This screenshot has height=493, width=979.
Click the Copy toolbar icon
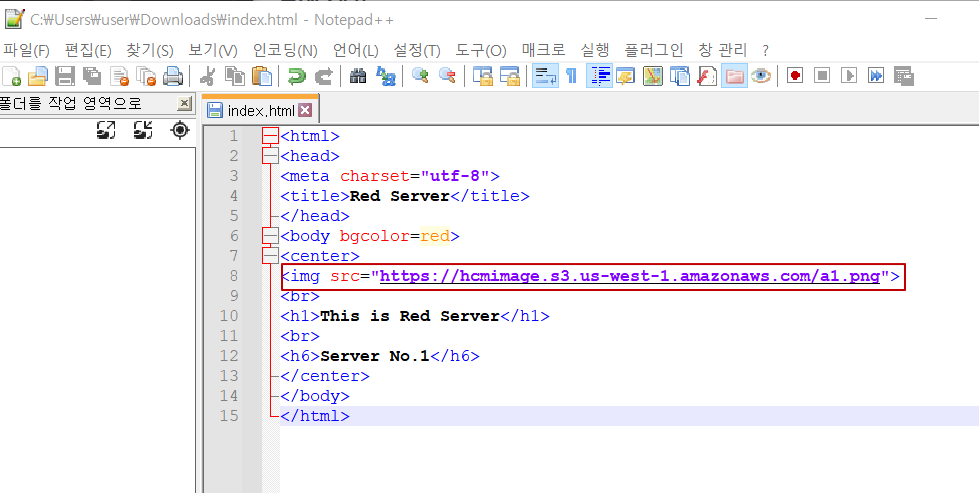[x=235, y=76]
